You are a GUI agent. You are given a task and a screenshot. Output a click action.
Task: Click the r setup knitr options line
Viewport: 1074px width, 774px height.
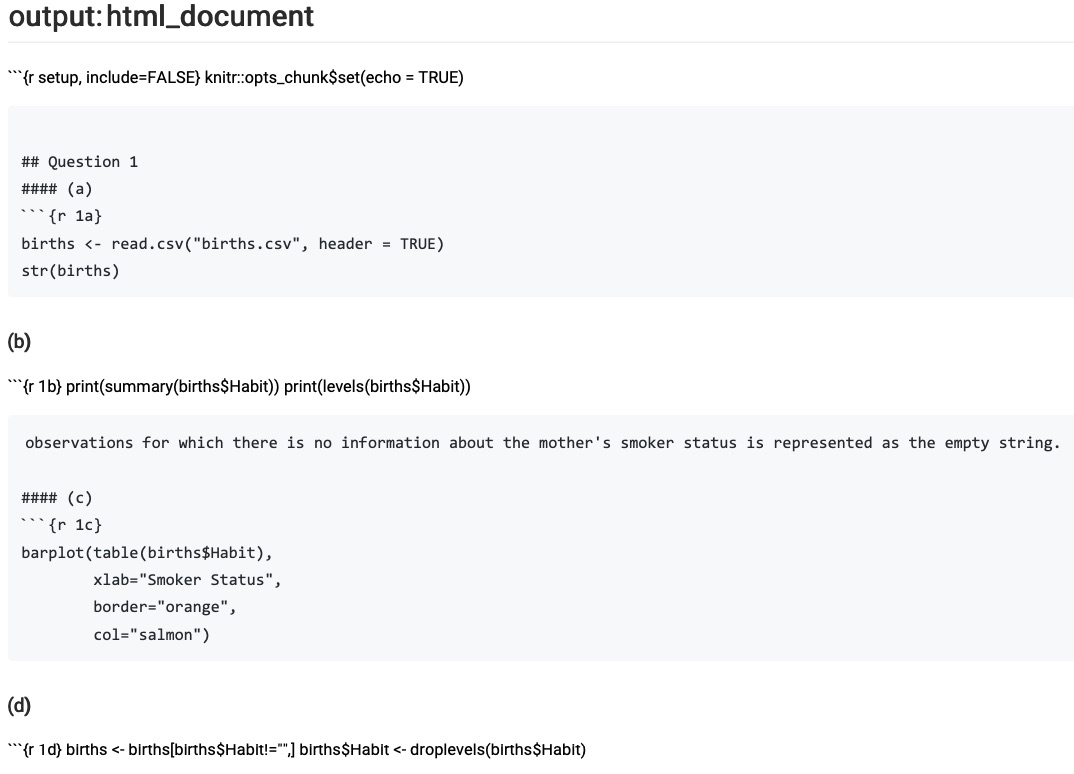[235, 78]
